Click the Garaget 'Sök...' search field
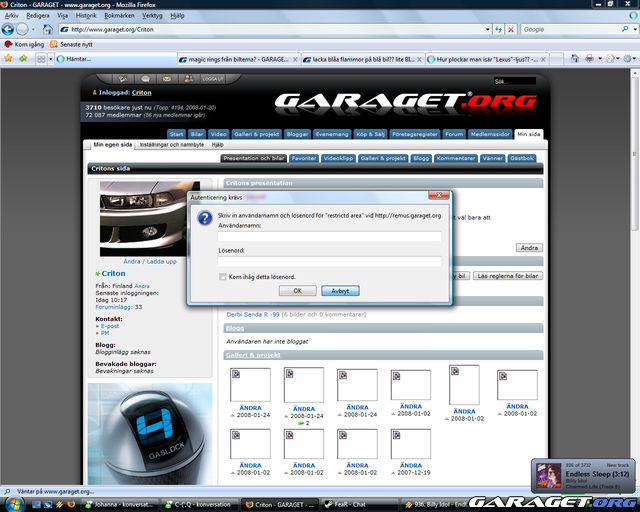 514,81
